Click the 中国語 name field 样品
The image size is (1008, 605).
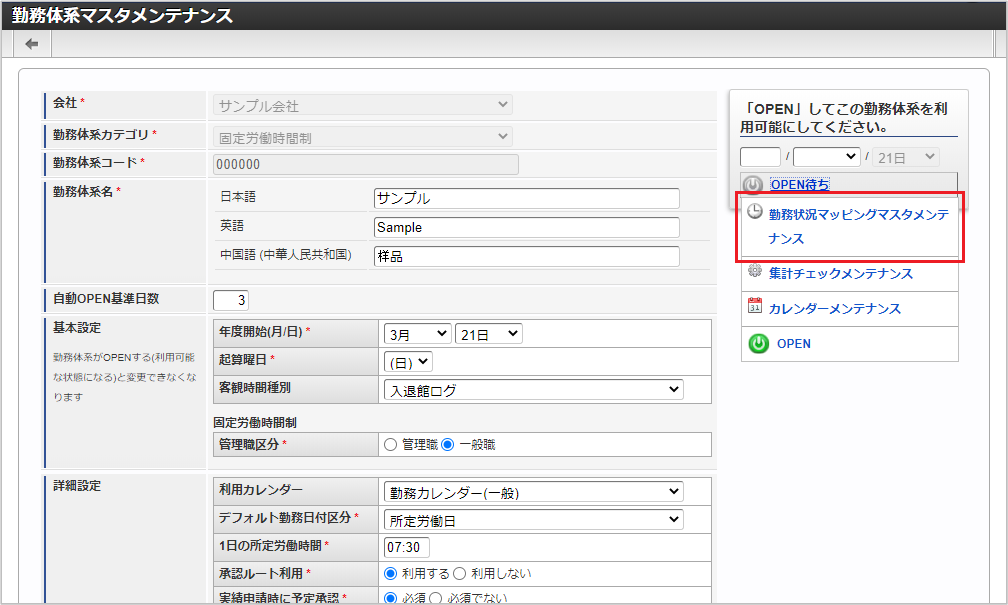[x=526, y=256]
